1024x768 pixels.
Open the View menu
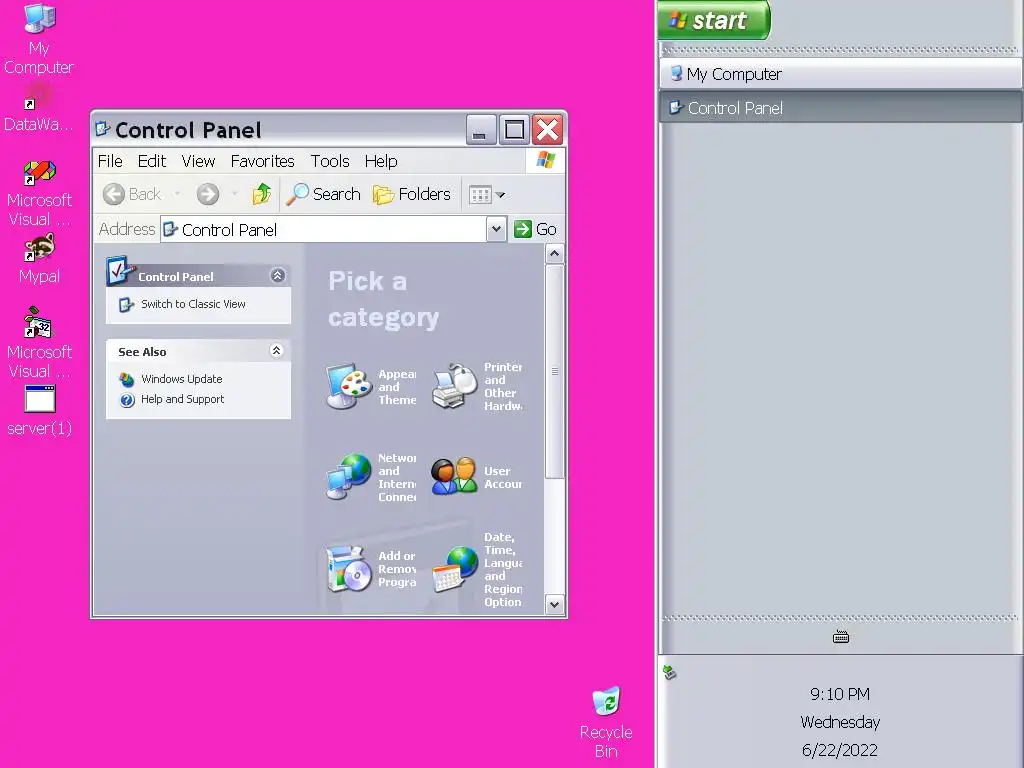tap(198, 161)
